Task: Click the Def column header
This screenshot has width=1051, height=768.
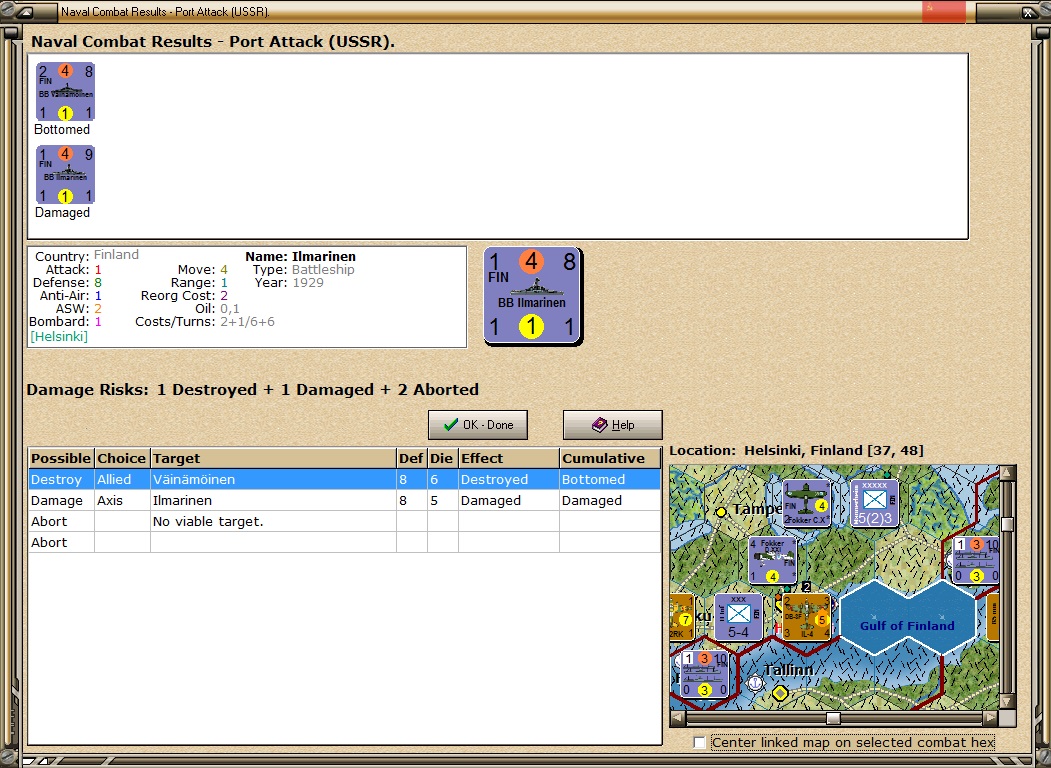Action: [412, 458]
